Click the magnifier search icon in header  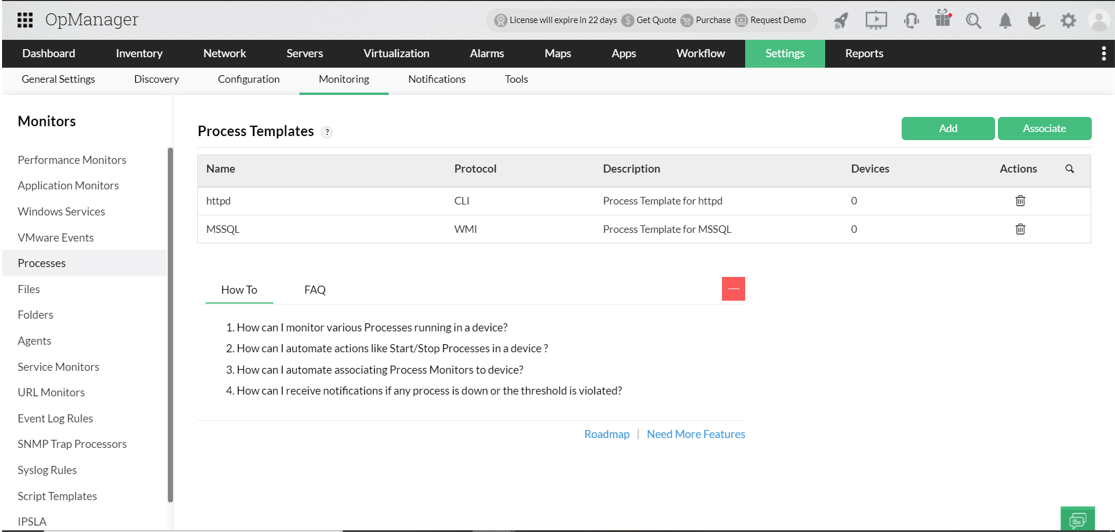(973, 21)
